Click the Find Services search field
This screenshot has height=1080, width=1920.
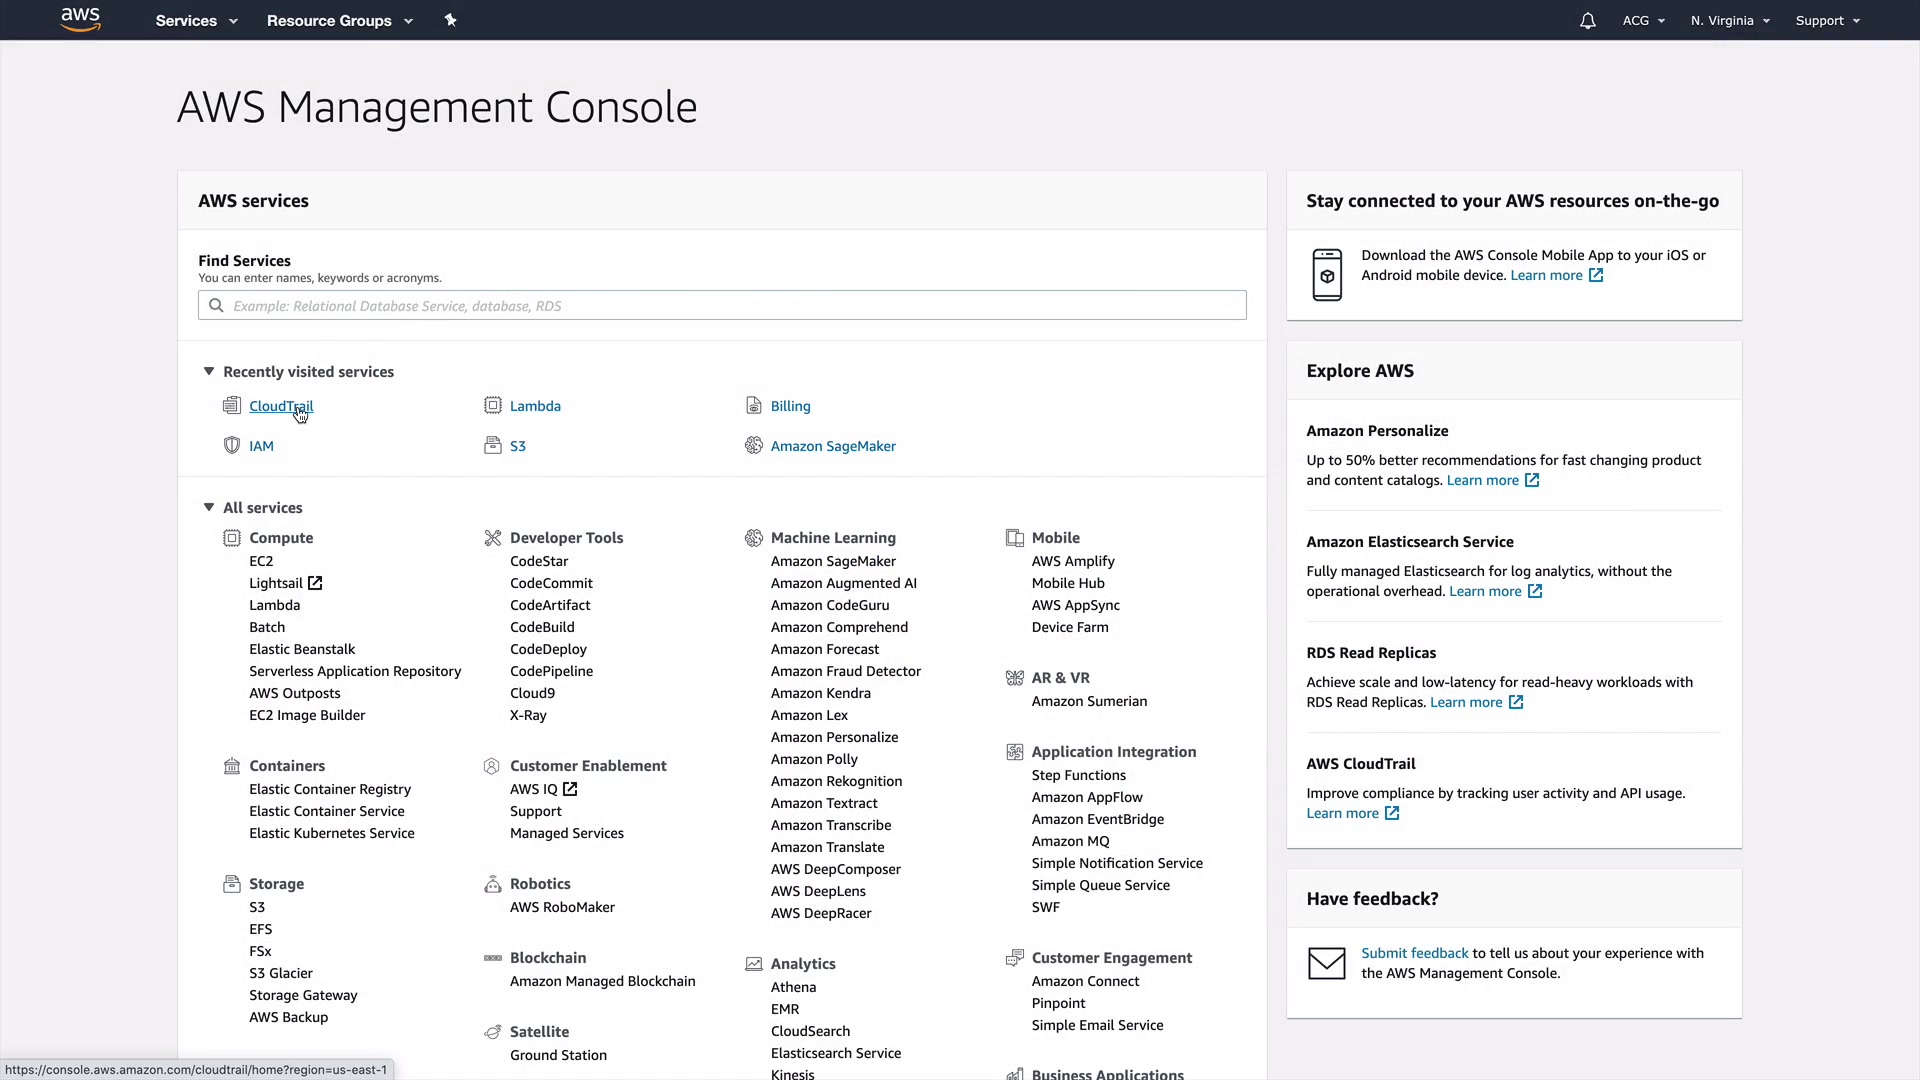pos(722,306)
